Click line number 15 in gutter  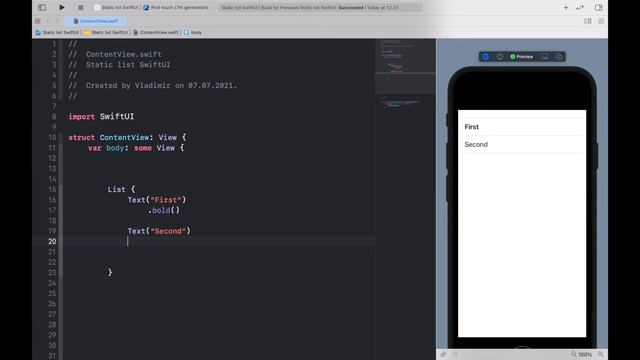pos(52,189)
